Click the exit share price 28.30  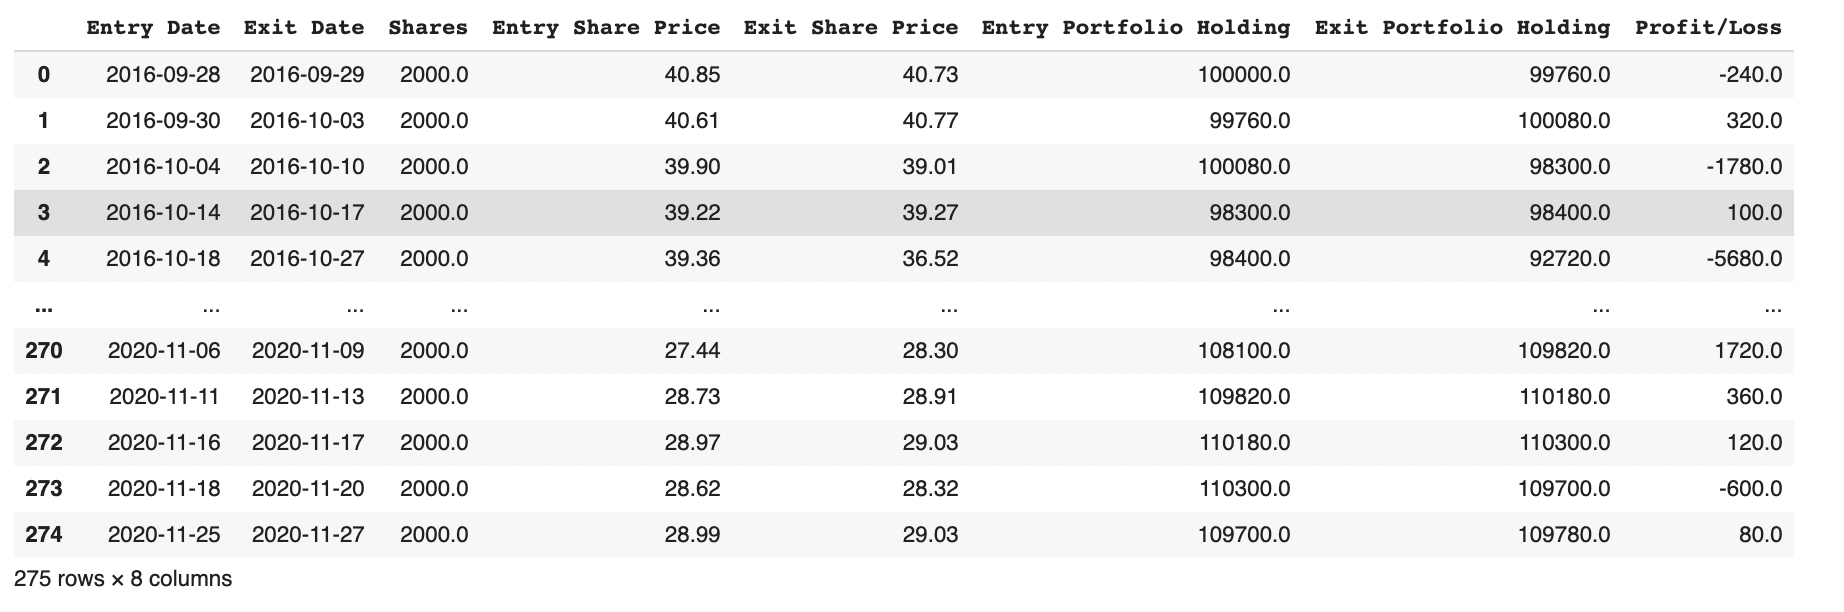point(930,351)
